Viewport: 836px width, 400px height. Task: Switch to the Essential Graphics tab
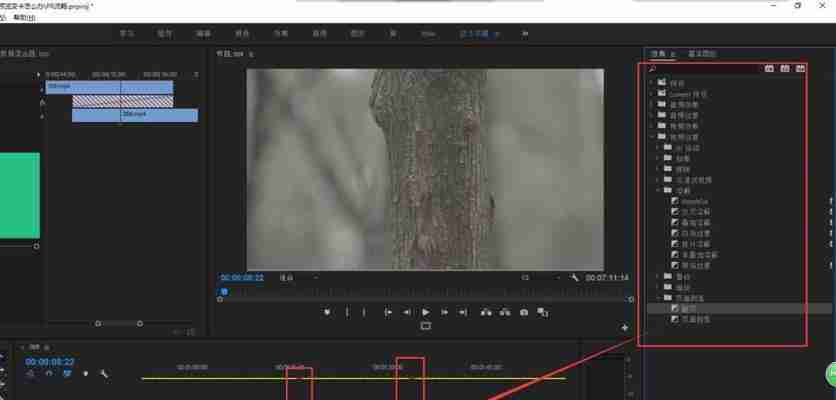pyautogui.click(x=703, y=53)
